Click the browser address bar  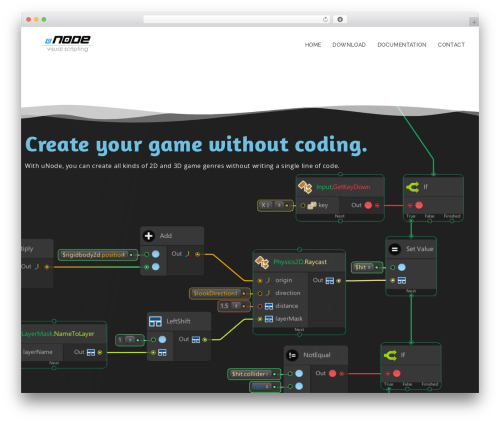click(x=237, y=19)
